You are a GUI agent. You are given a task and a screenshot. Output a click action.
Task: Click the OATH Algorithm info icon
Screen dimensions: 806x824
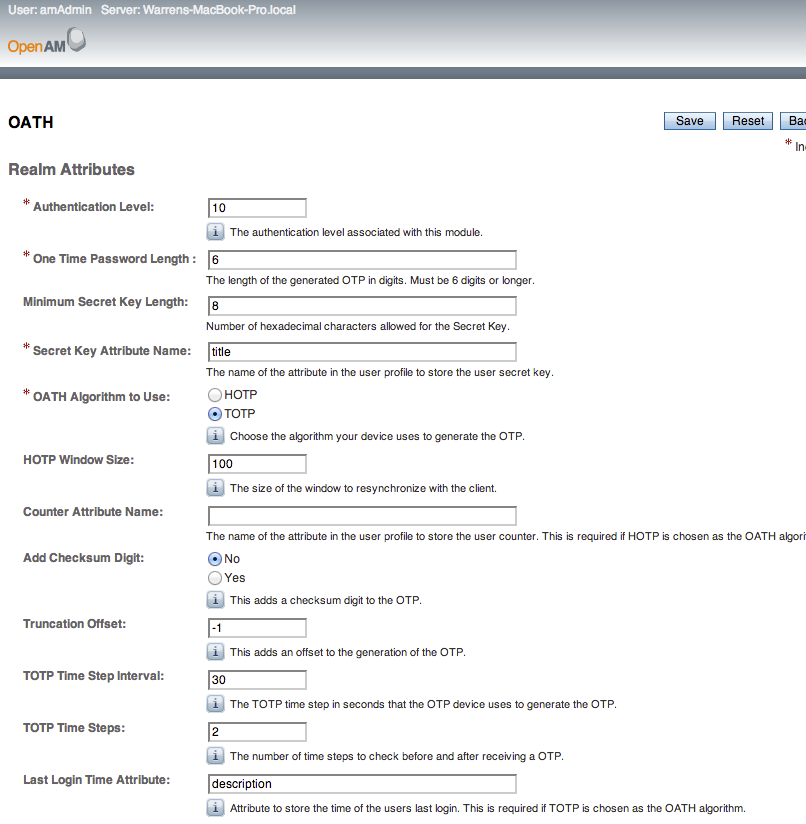[215, 435]
